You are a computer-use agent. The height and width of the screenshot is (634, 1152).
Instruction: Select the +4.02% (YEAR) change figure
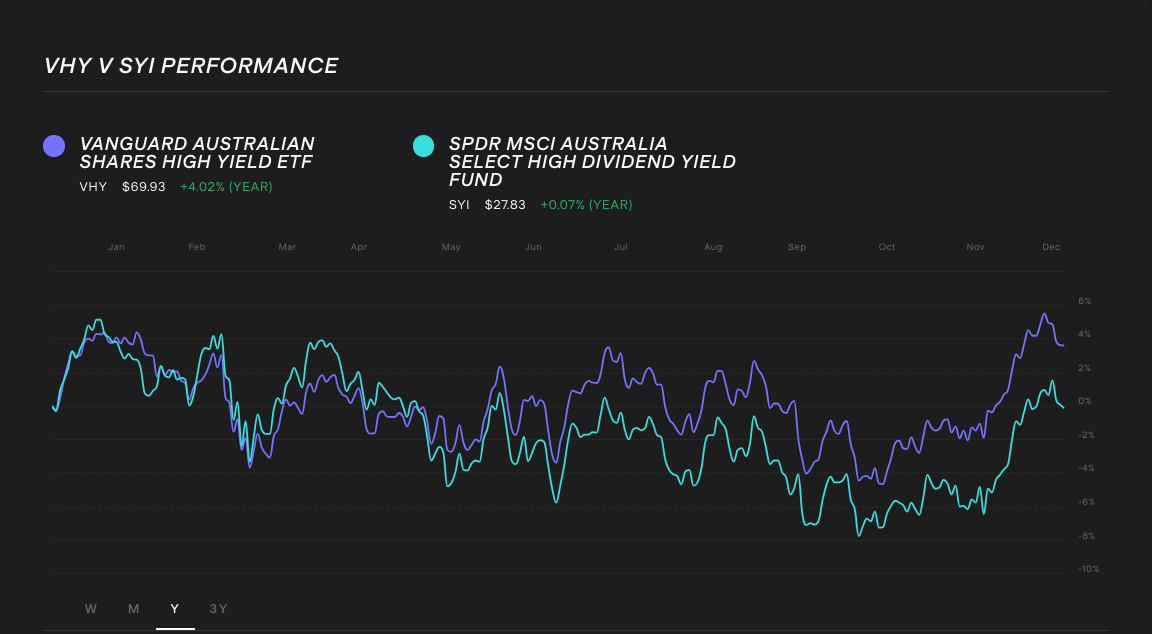coord(226,186)
